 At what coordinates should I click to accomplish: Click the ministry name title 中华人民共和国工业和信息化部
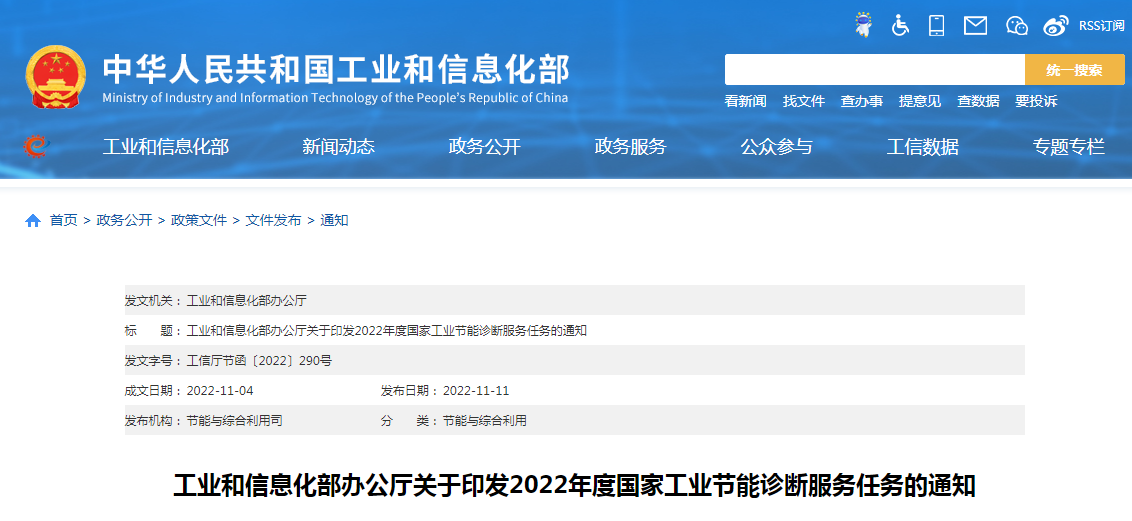[x=336, y=69]
